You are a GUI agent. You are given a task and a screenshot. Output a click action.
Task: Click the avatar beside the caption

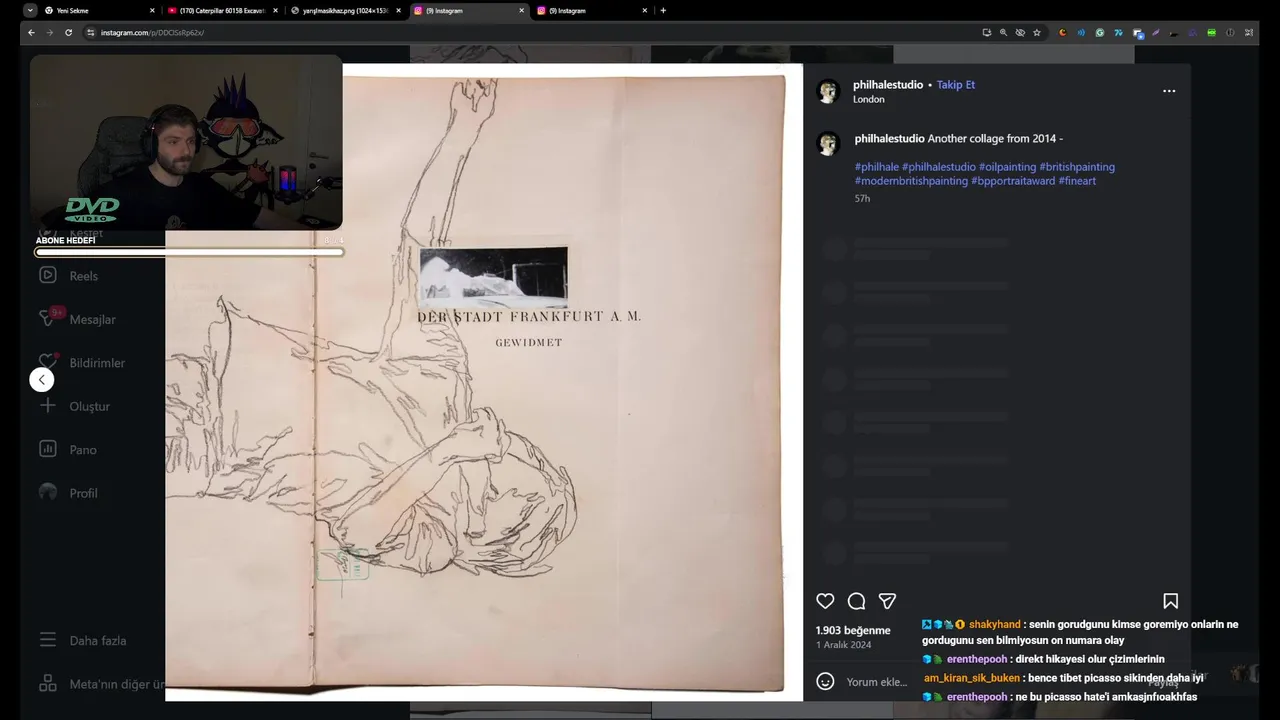pyautogui.click(x=828, y=143)
